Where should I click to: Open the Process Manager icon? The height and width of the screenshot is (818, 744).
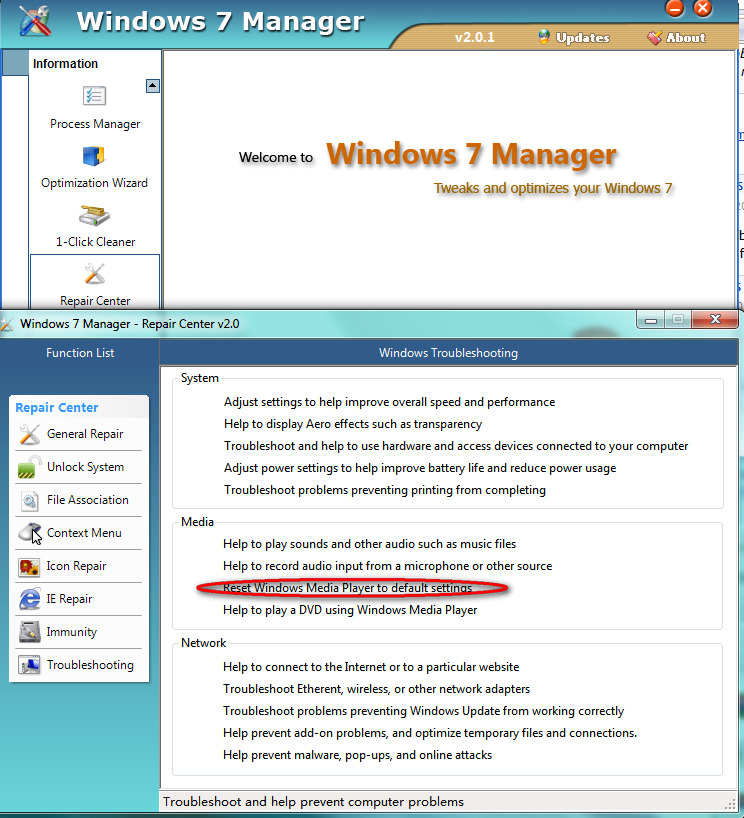pyautogui.click(x=94, y=96)
